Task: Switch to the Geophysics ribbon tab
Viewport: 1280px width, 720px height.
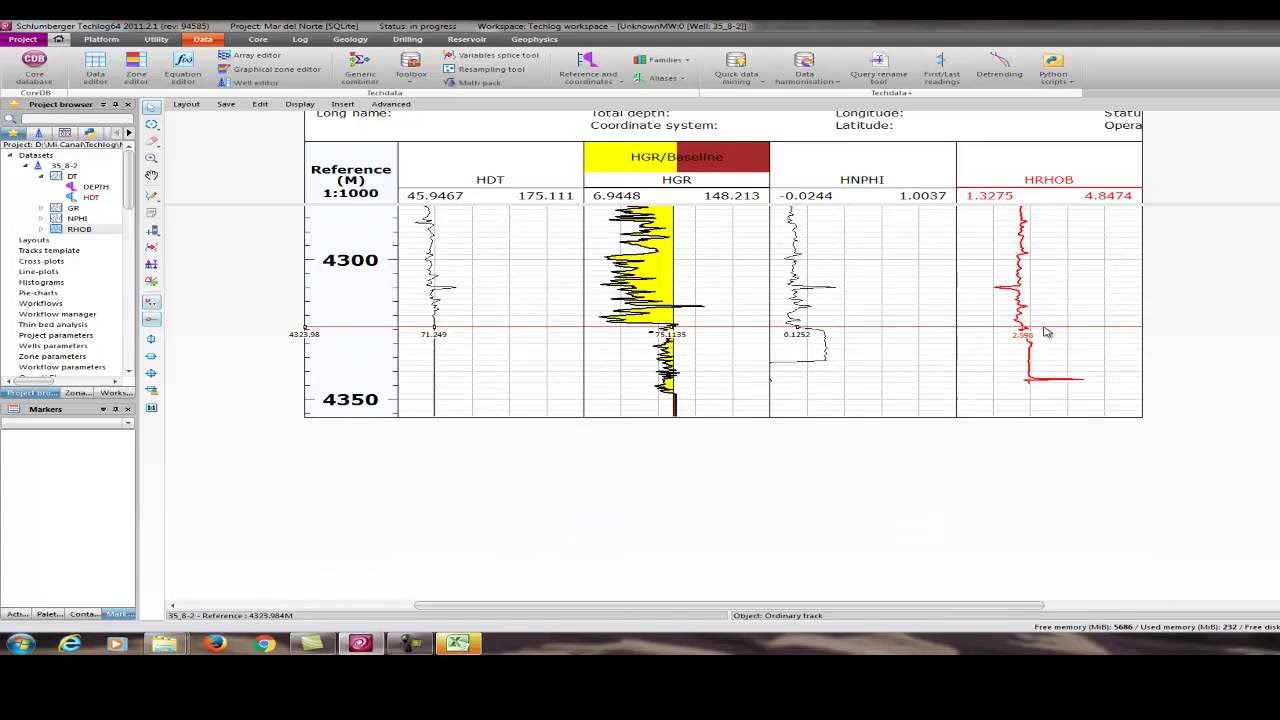Action: [x=534, y=39]
